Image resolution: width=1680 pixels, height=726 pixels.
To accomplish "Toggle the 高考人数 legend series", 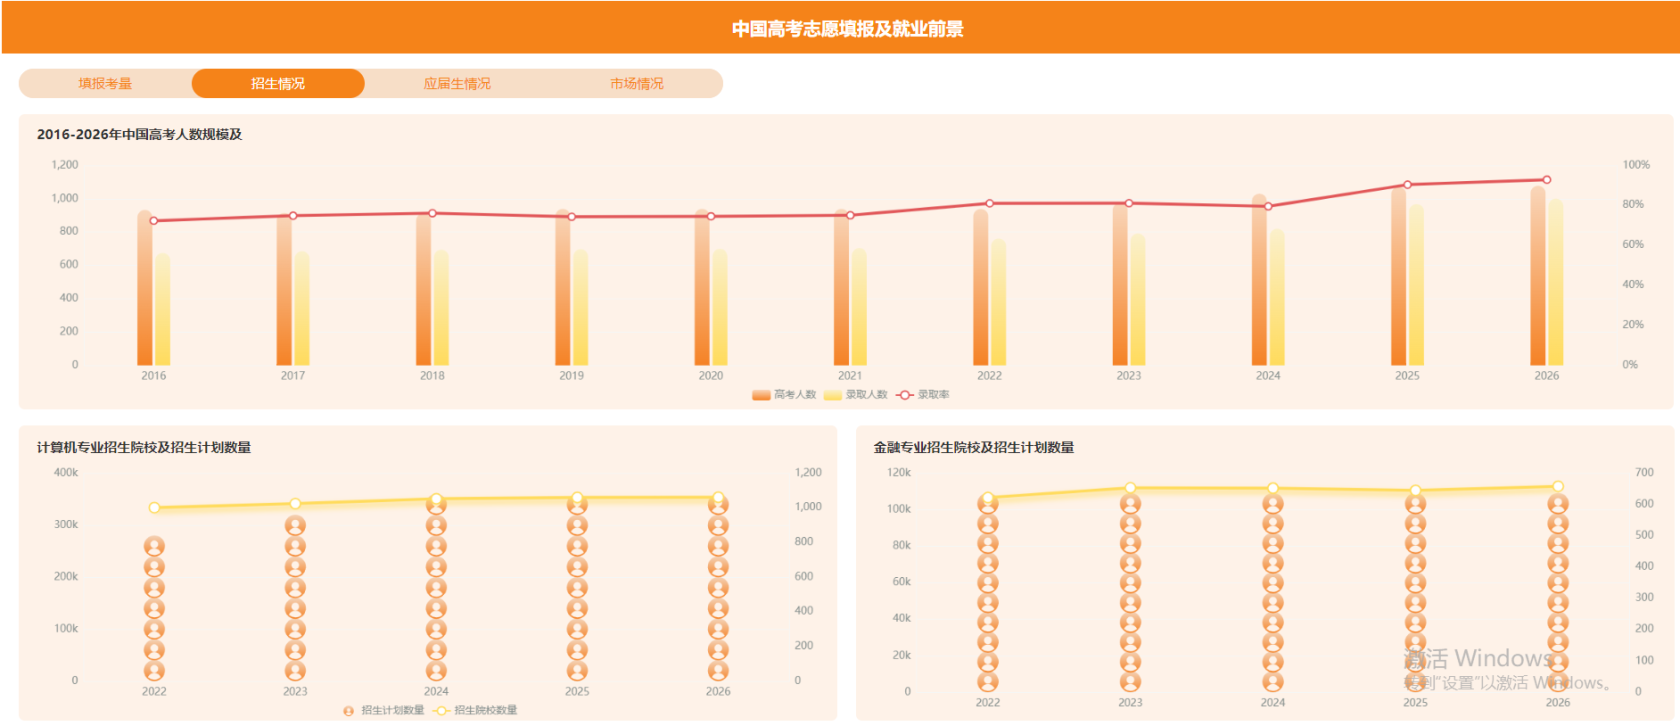I will (785, 395).
